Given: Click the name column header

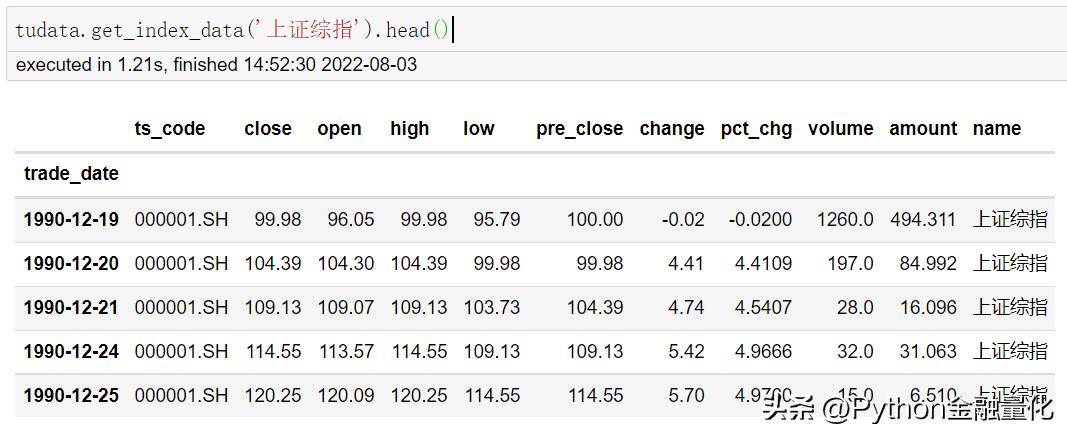Looking at the screenshot, I should [997, 129].
